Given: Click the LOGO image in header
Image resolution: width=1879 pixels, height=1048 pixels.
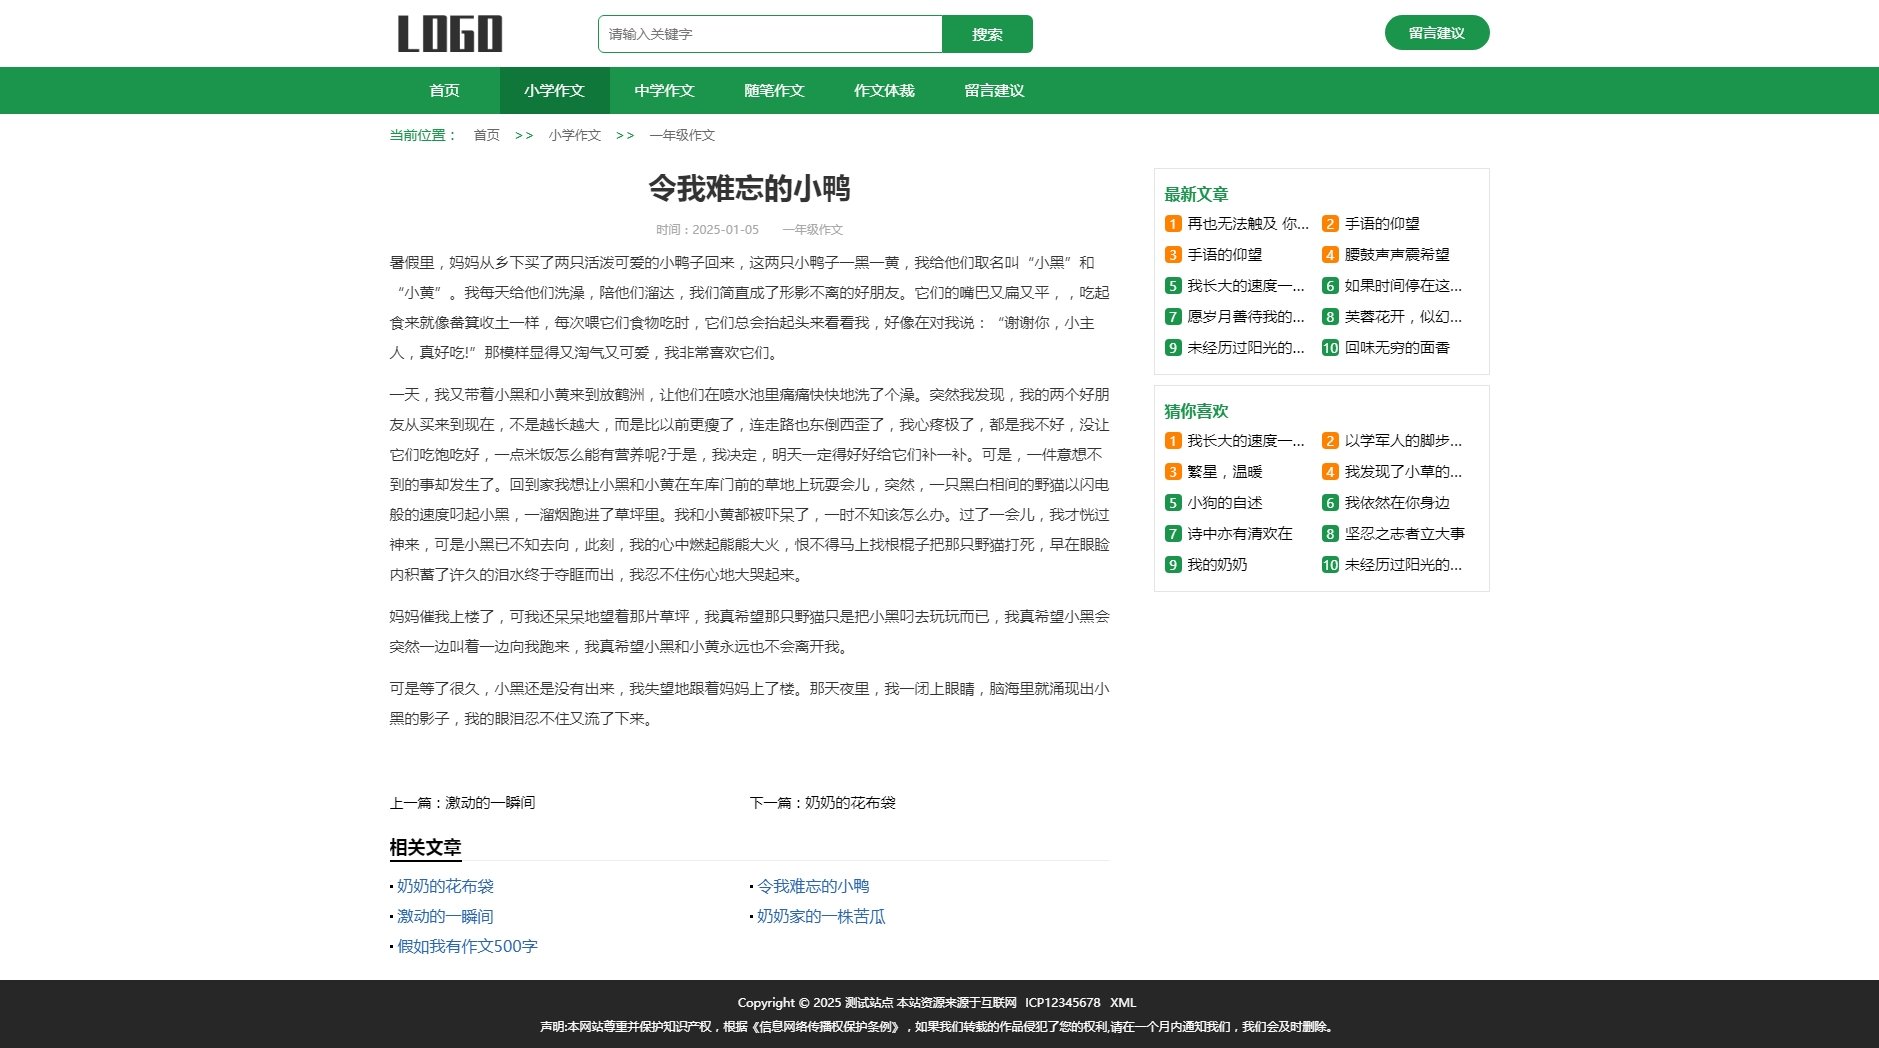Looking at the screenshot, I should click(x=450, y=34).
